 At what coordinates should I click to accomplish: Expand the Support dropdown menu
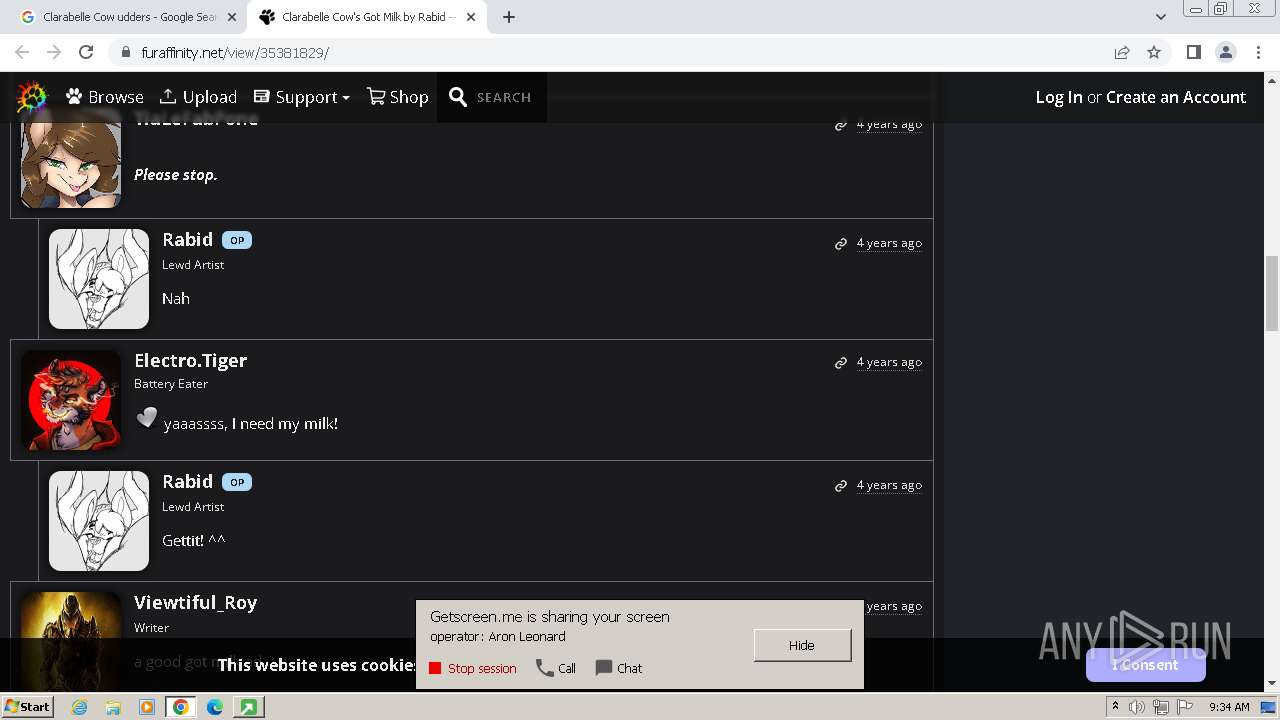pos(301,97)
